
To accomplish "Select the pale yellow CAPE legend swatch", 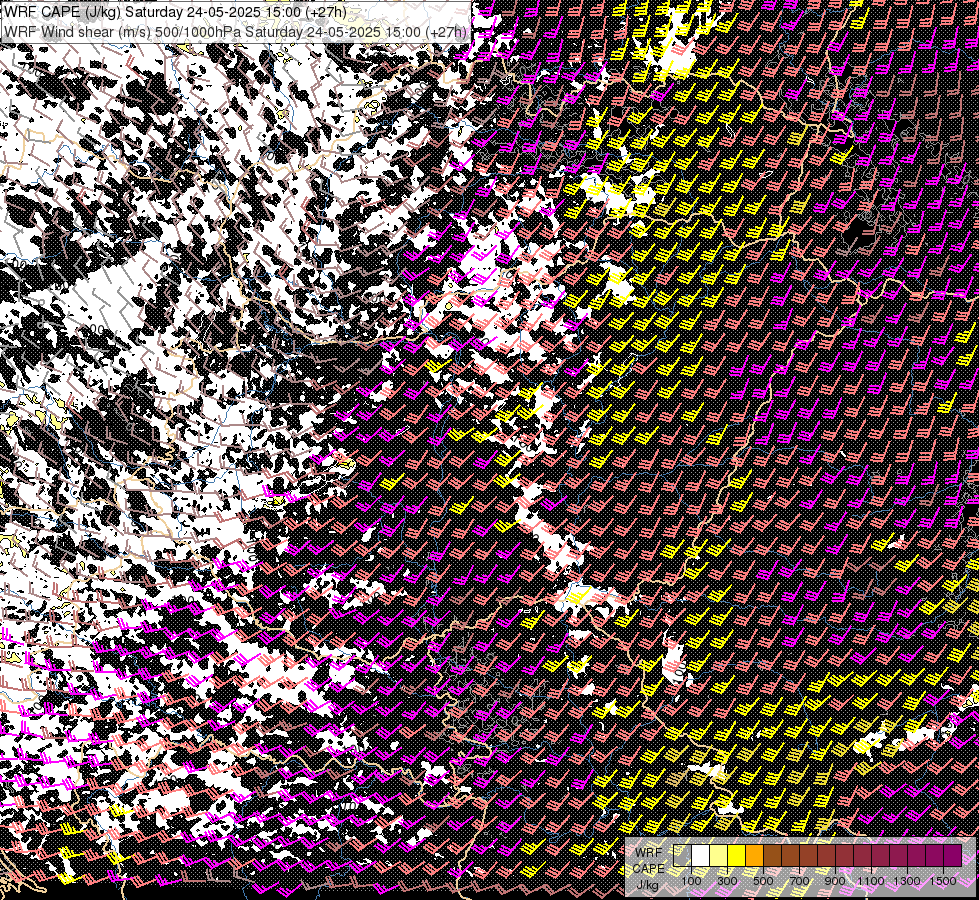I will pyautogui.click(x=719, y=855).
